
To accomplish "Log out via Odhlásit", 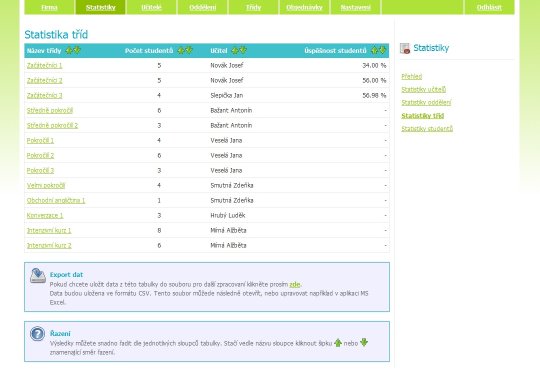I will coord(489,7).
